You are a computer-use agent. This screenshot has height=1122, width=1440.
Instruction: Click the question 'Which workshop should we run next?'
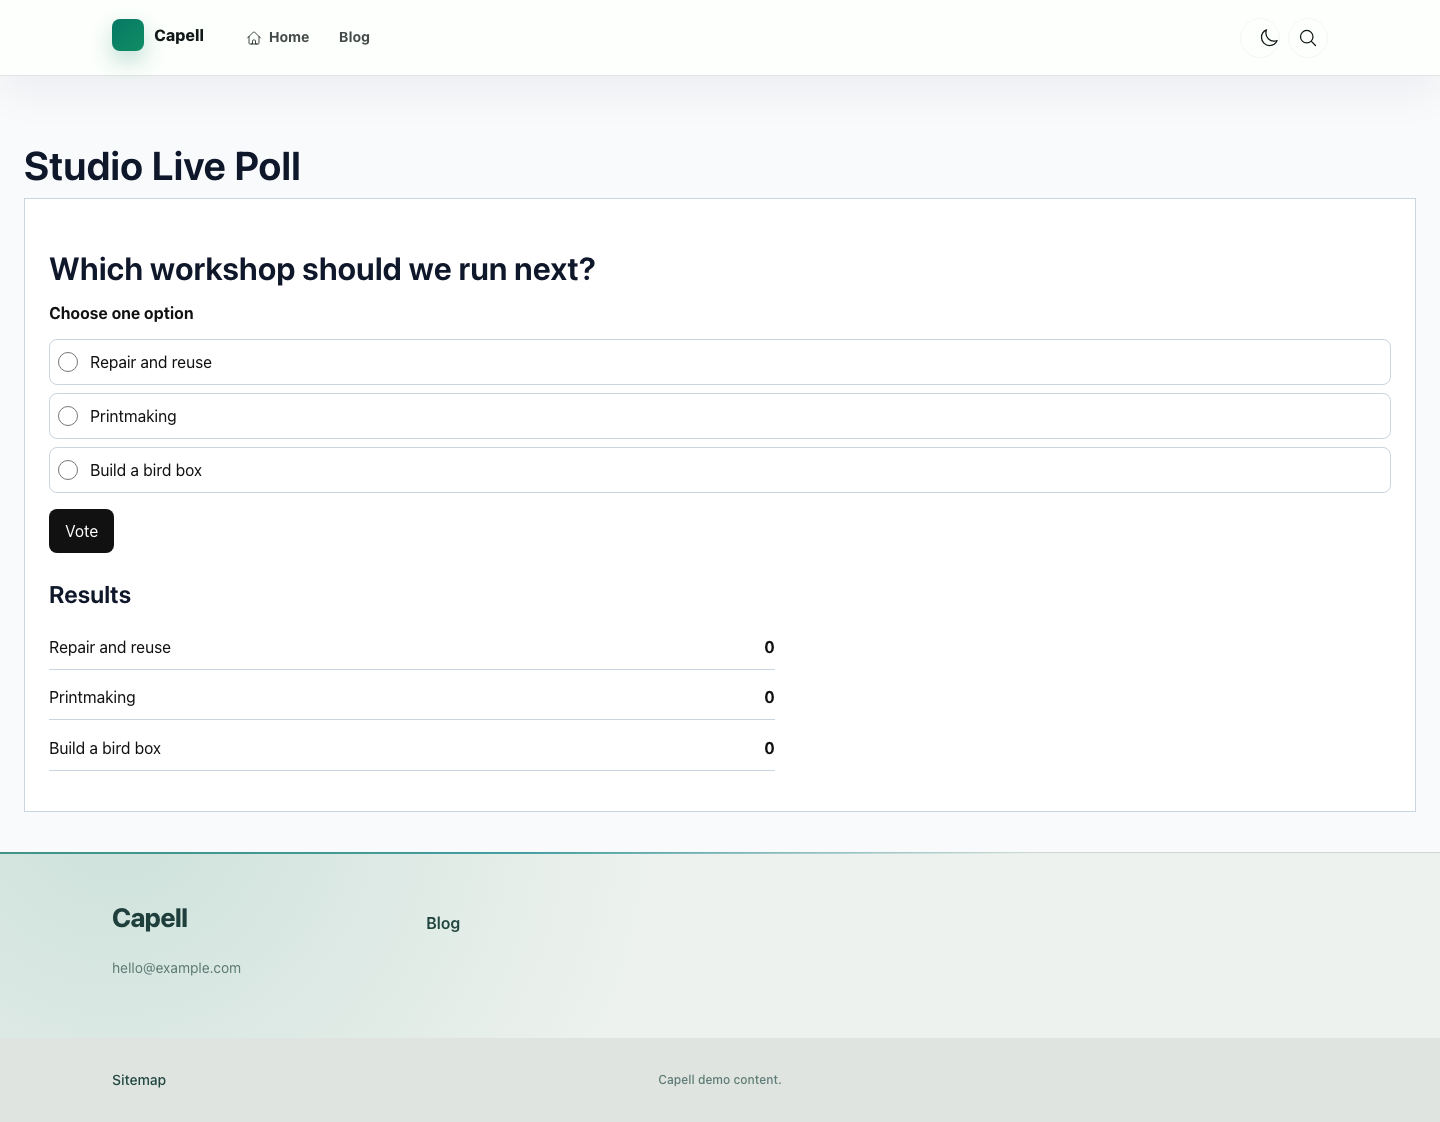[322, 269]
